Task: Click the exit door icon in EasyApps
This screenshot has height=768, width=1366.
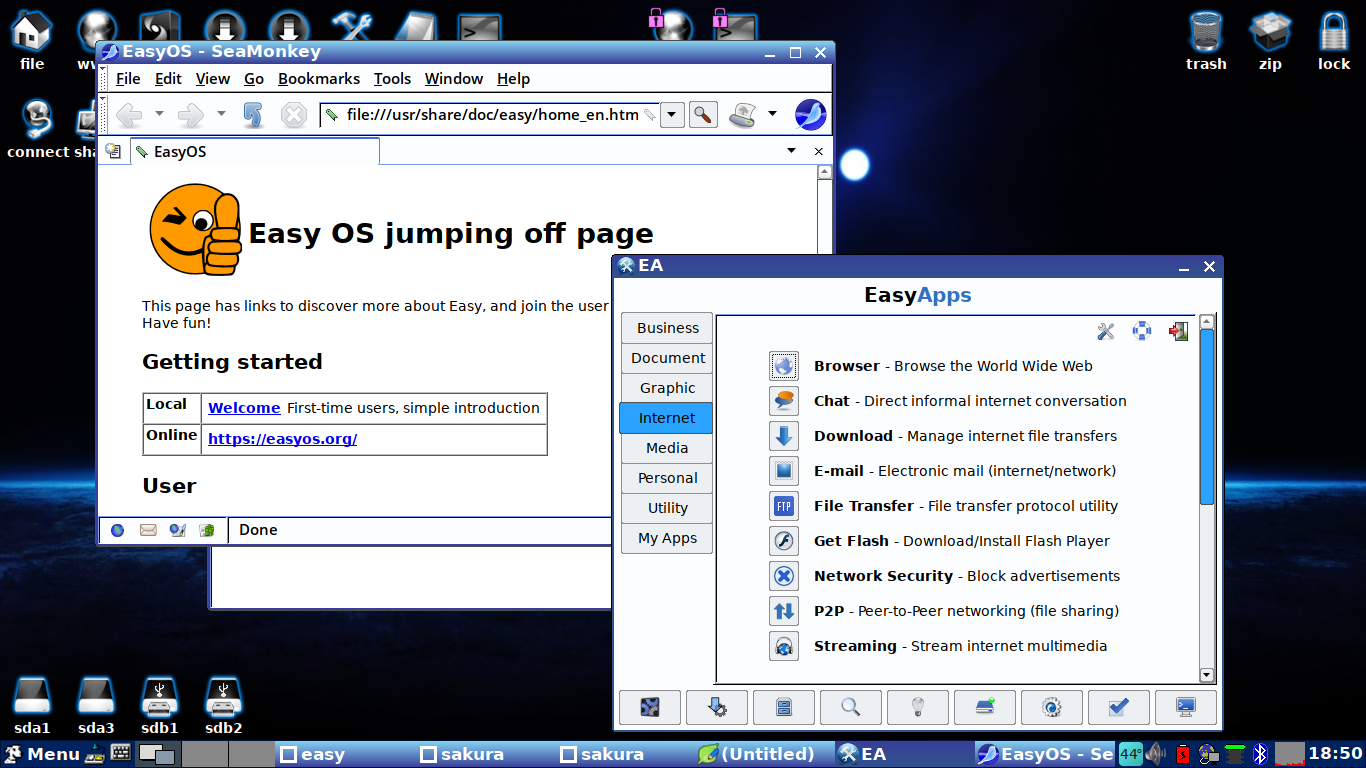Action: coord(1178,331)
